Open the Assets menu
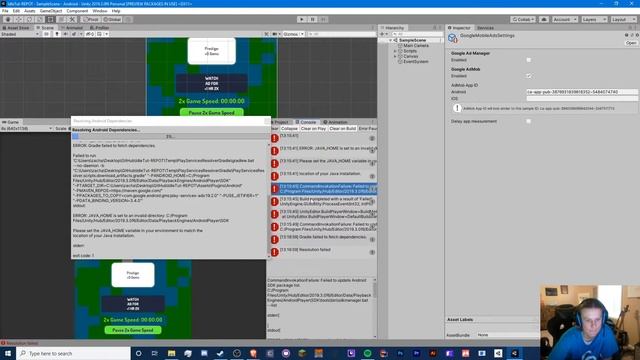The width and height of the screenshot is (640, 360). coord(30,11)
